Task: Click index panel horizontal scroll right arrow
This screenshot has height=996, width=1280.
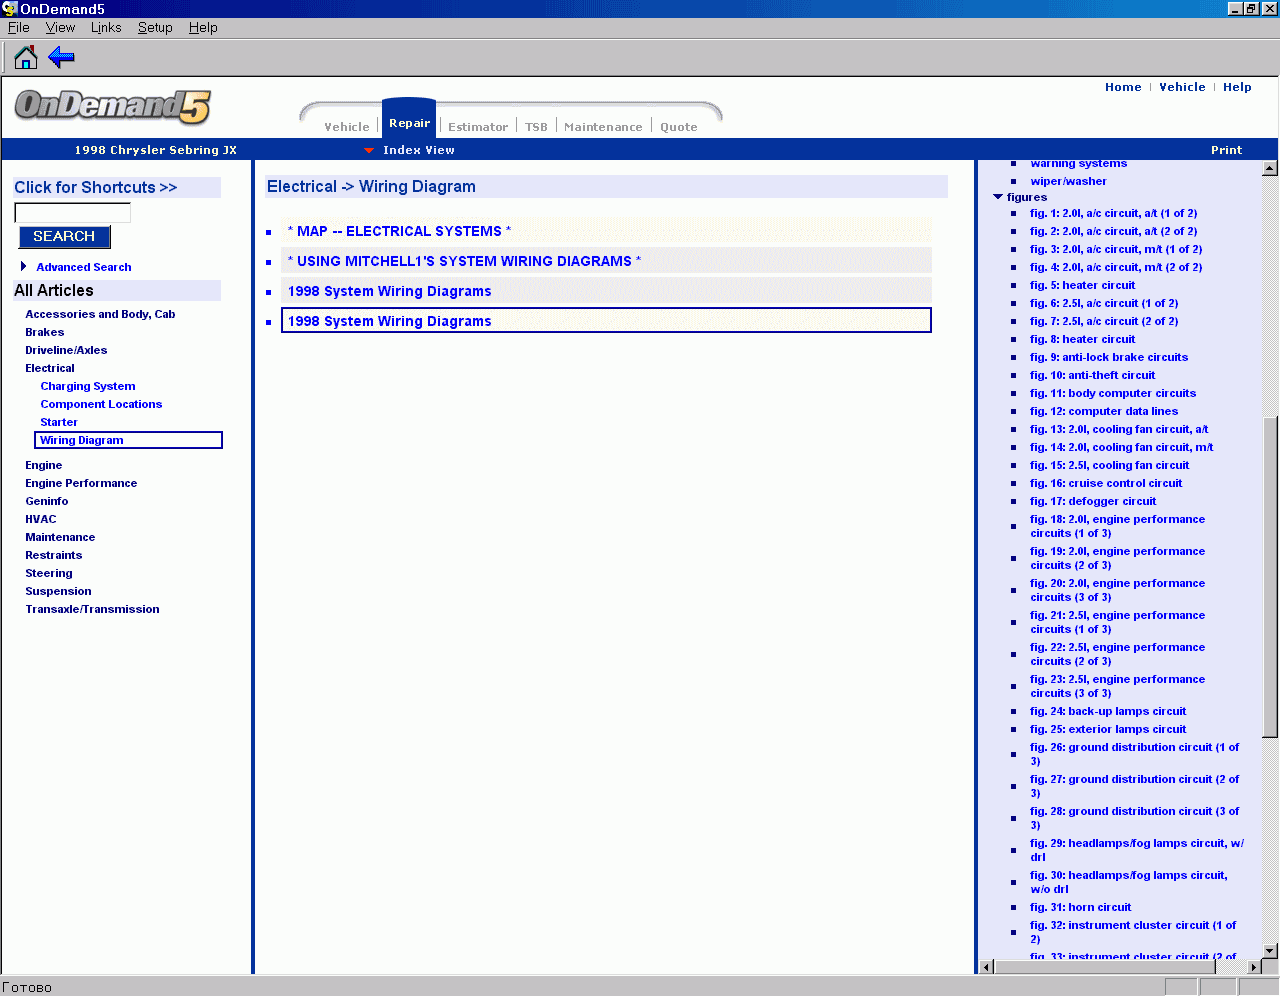Action: (1254, 967)
